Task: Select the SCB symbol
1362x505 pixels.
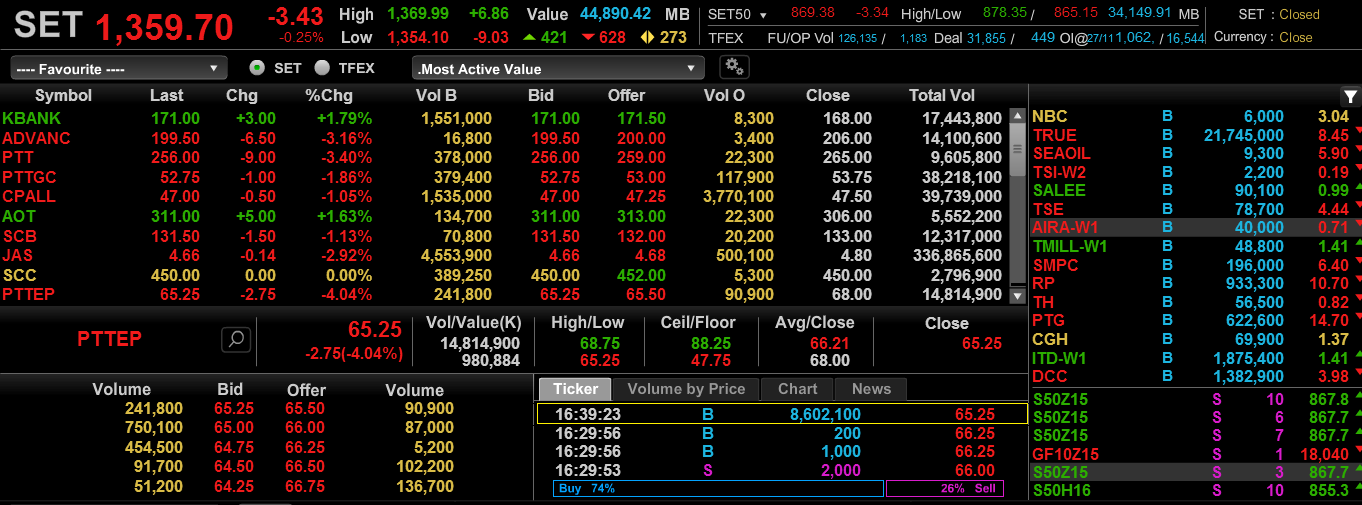Action: 19,236
